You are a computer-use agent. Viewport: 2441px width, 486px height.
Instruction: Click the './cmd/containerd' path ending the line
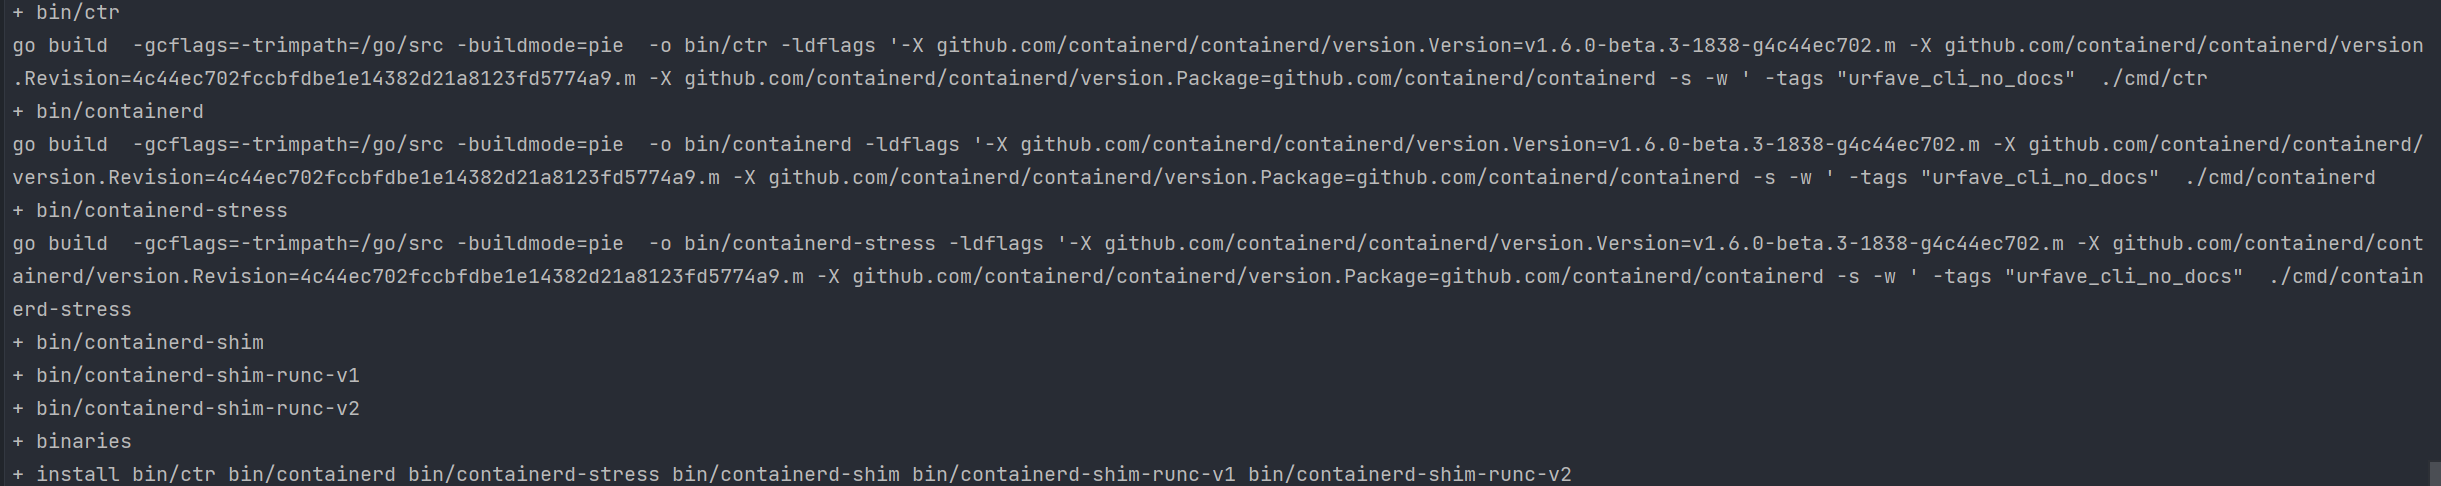pos(2280,178)
